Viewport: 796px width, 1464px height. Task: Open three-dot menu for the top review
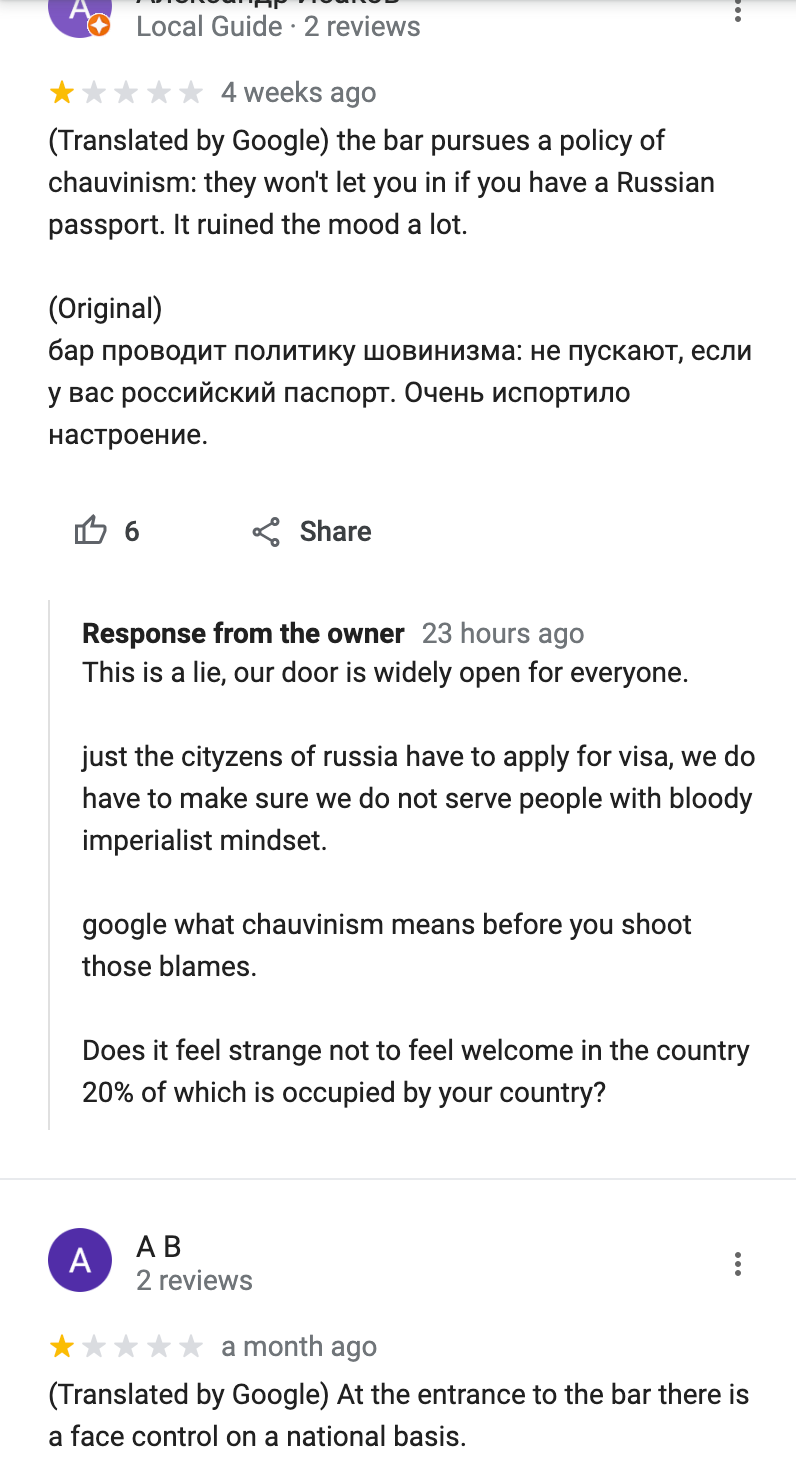(738, 10)
